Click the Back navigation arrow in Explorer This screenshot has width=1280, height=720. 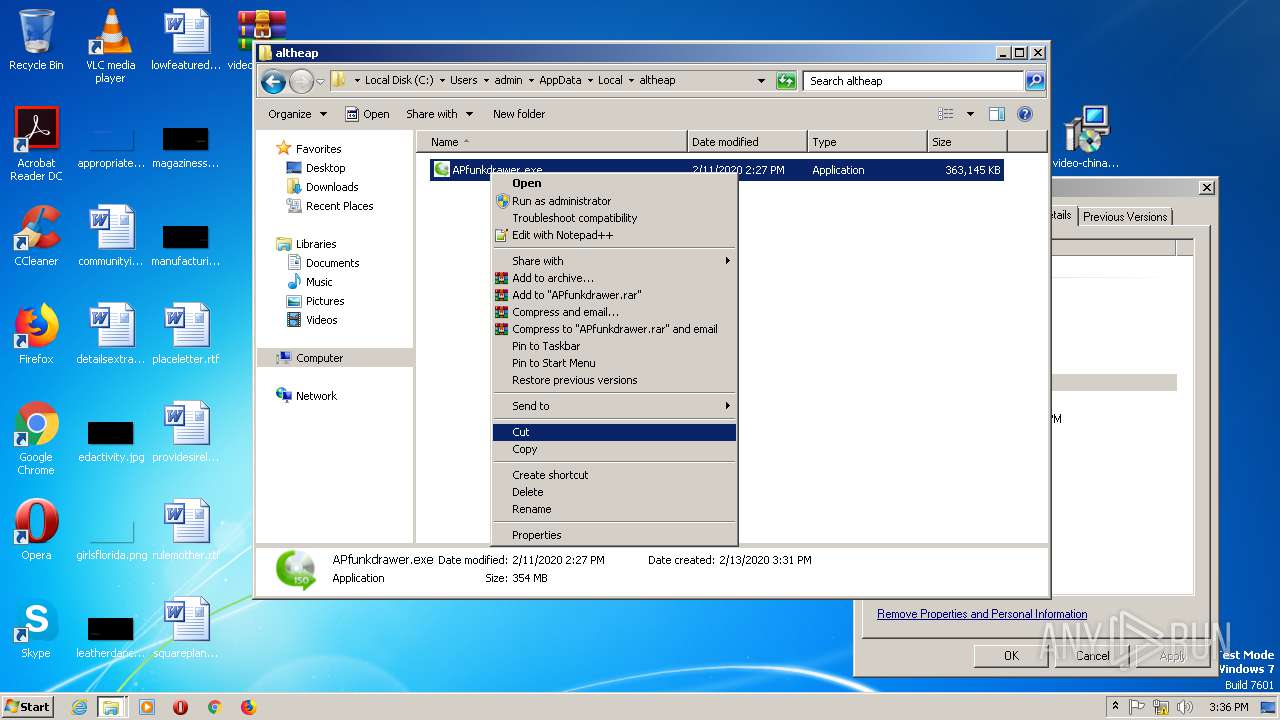pyautogui.click(x=273, y=81)
